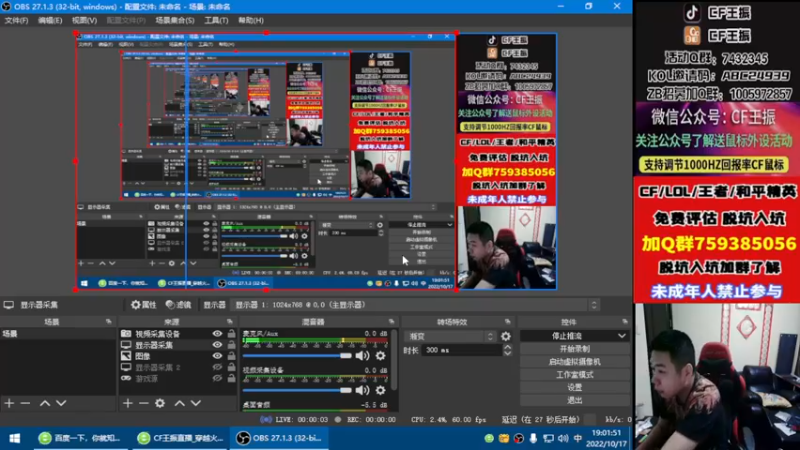Move scene down with the down arrow in 场景 panel
The width and height of the screenshot is (800, 450).
pos(61,403)
